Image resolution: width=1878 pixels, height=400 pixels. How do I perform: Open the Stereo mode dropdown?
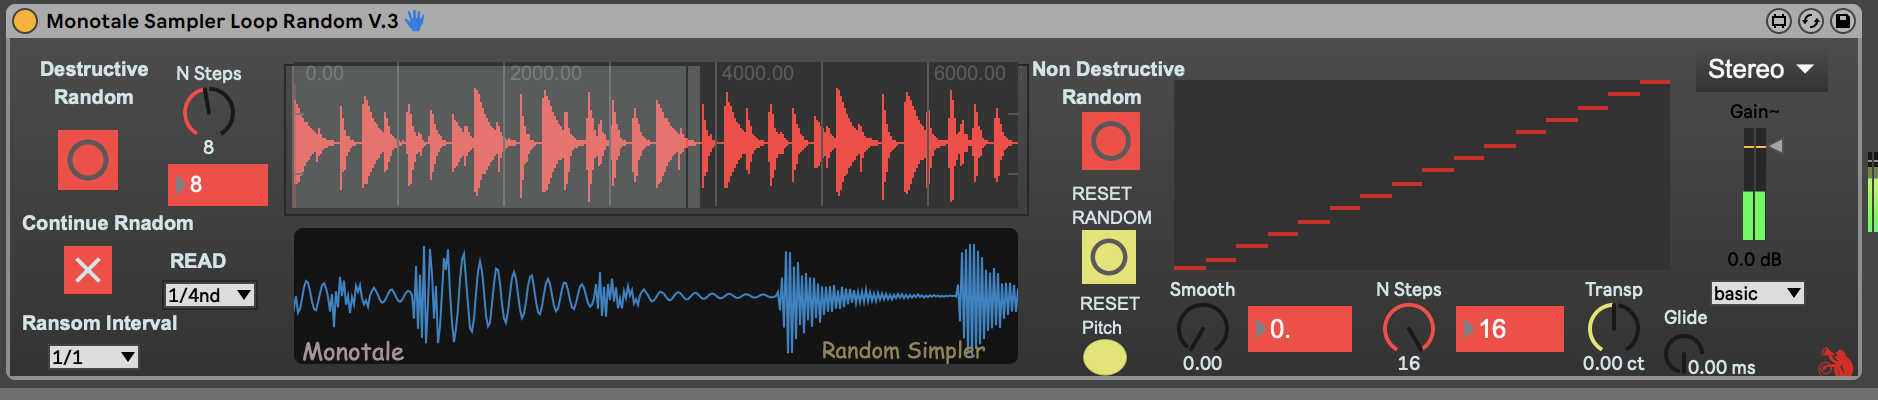(1760, 70)
